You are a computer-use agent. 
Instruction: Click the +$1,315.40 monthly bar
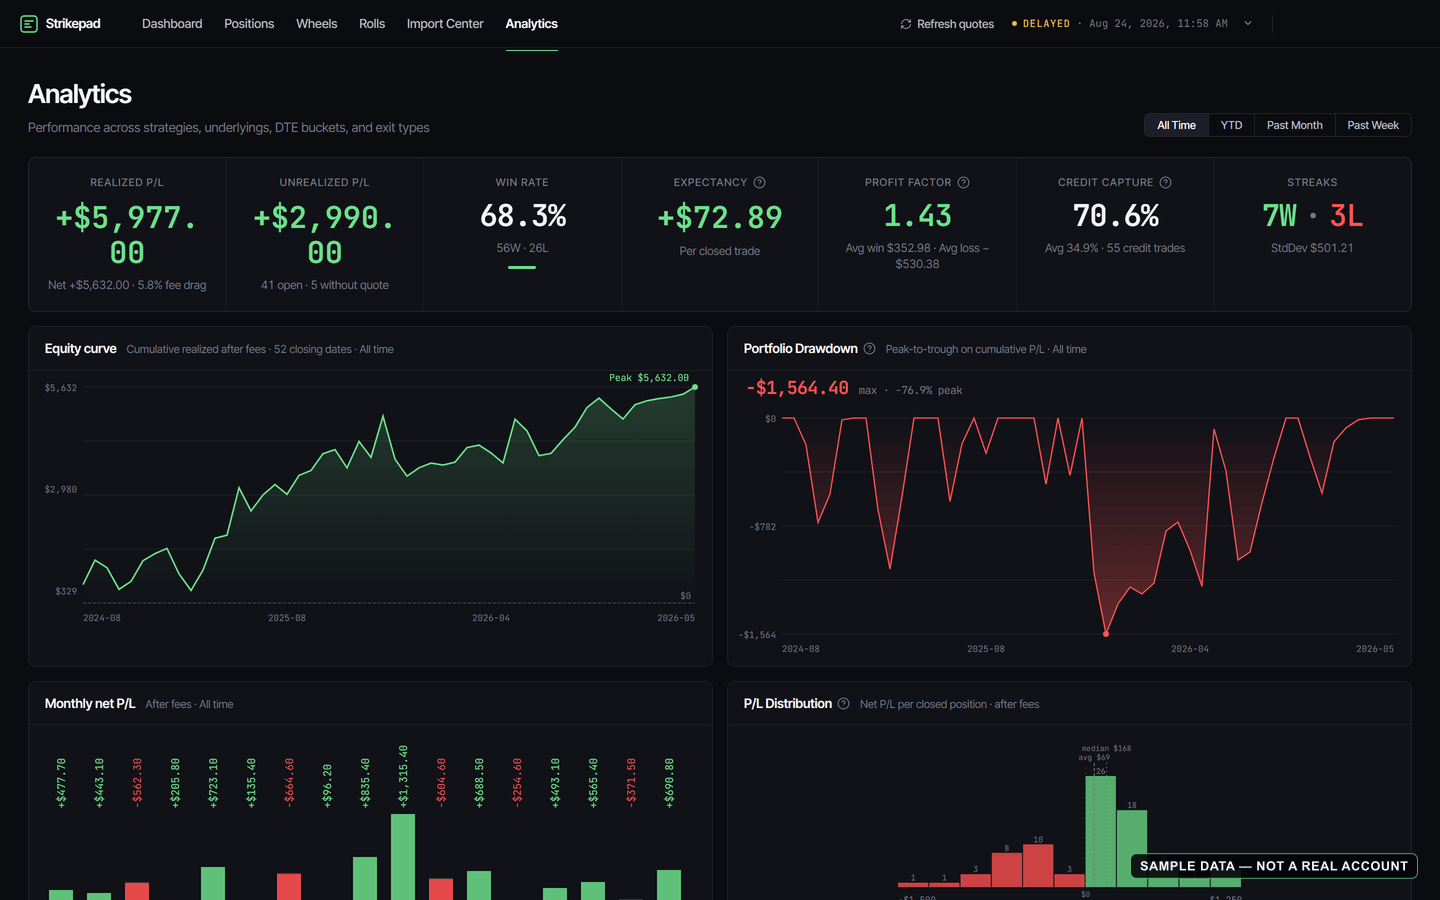[403, 857]
